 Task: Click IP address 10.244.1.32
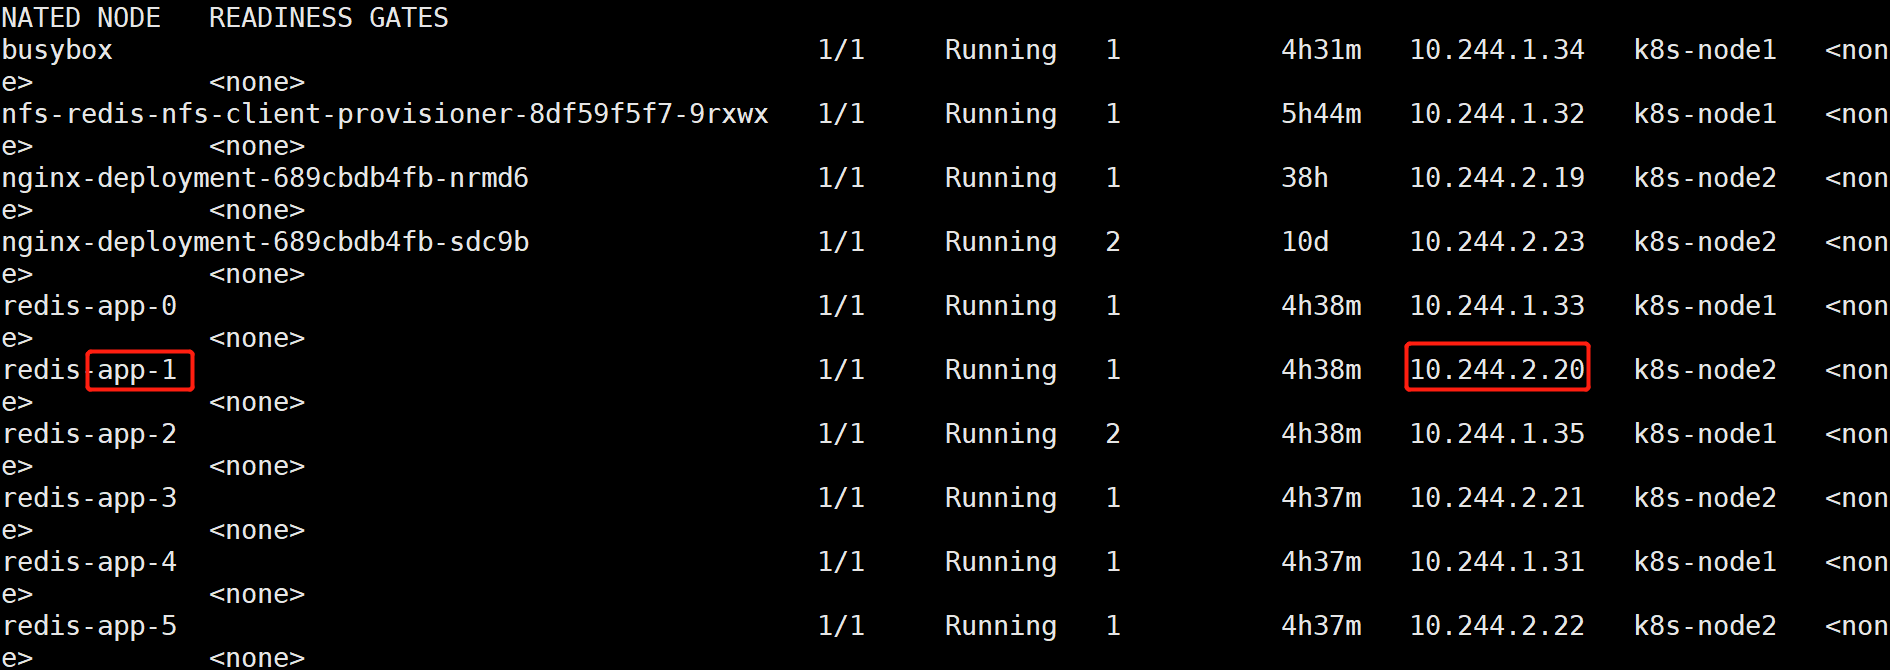pos(1497,114)
